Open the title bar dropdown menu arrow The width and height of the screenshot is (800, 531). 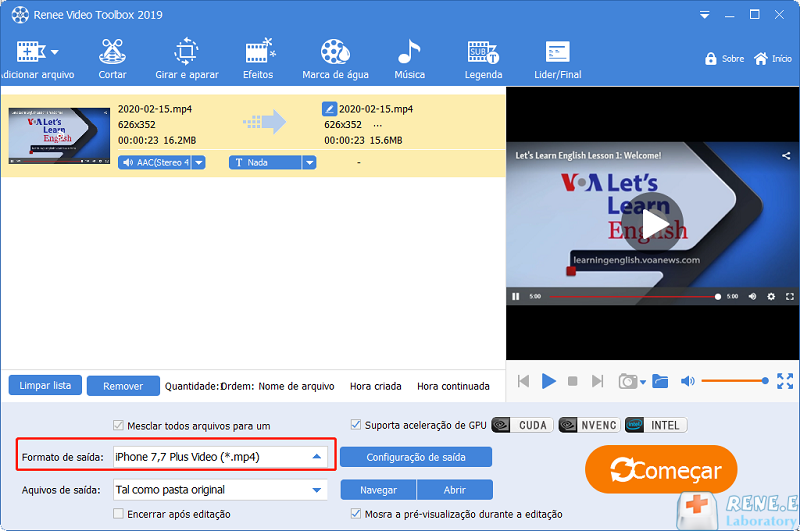705,15
